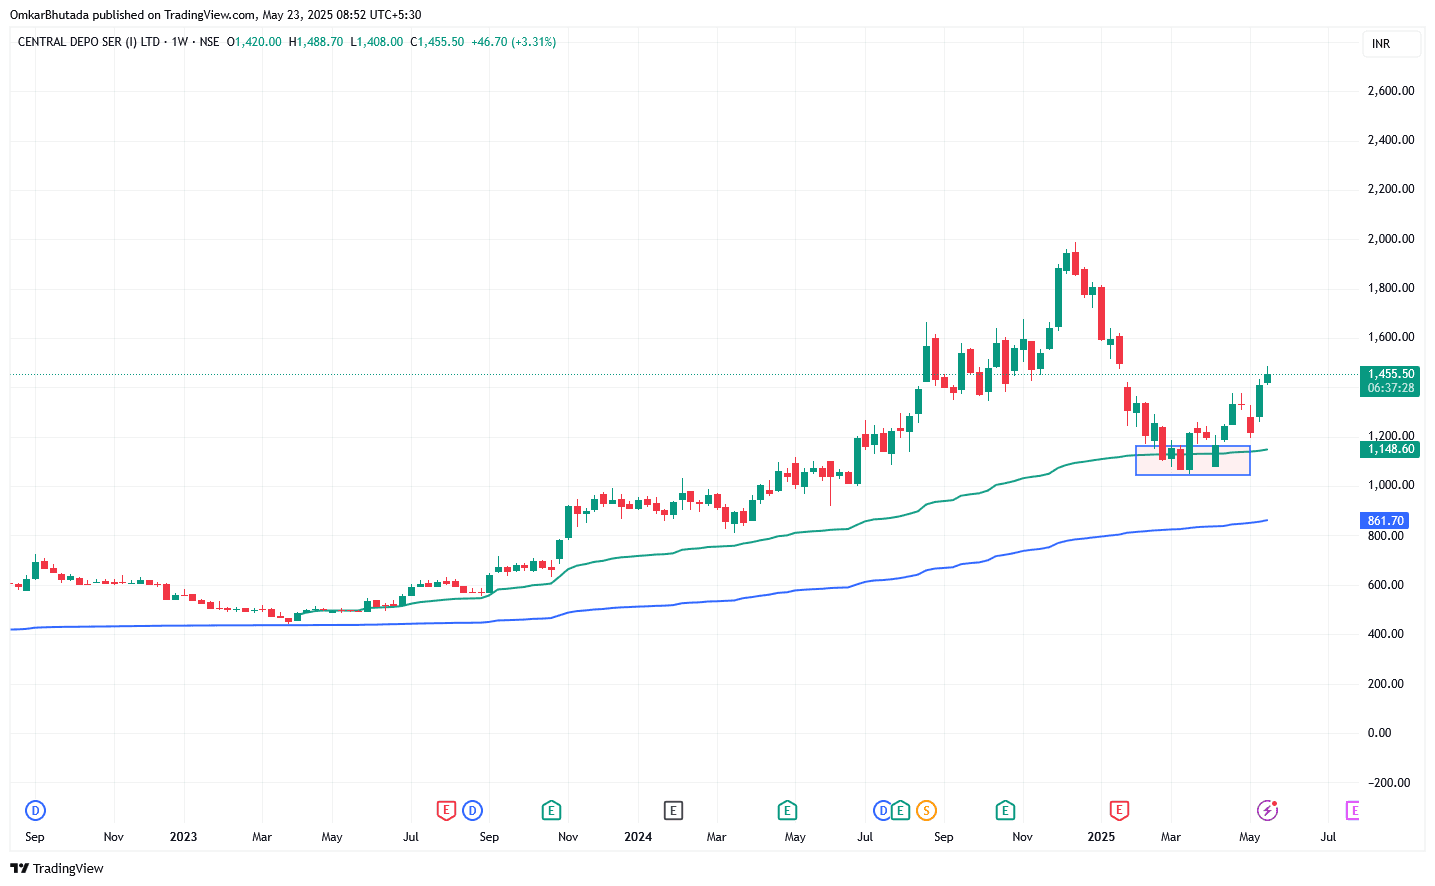Click the 1W interval label in the header
Image resolution: width=1435 pixels, height=886 pixels.
(180, 42)
